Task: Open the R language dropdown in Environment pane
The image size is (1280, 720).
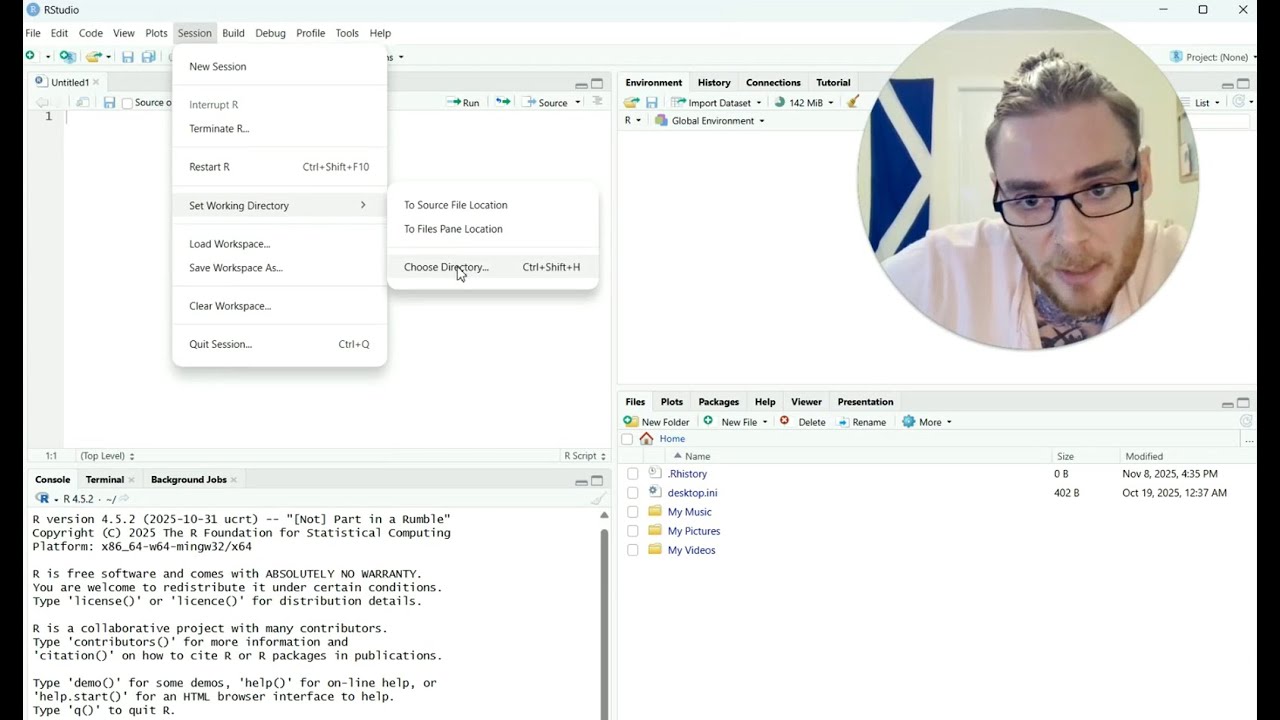Action: click(x=633, y=121)
